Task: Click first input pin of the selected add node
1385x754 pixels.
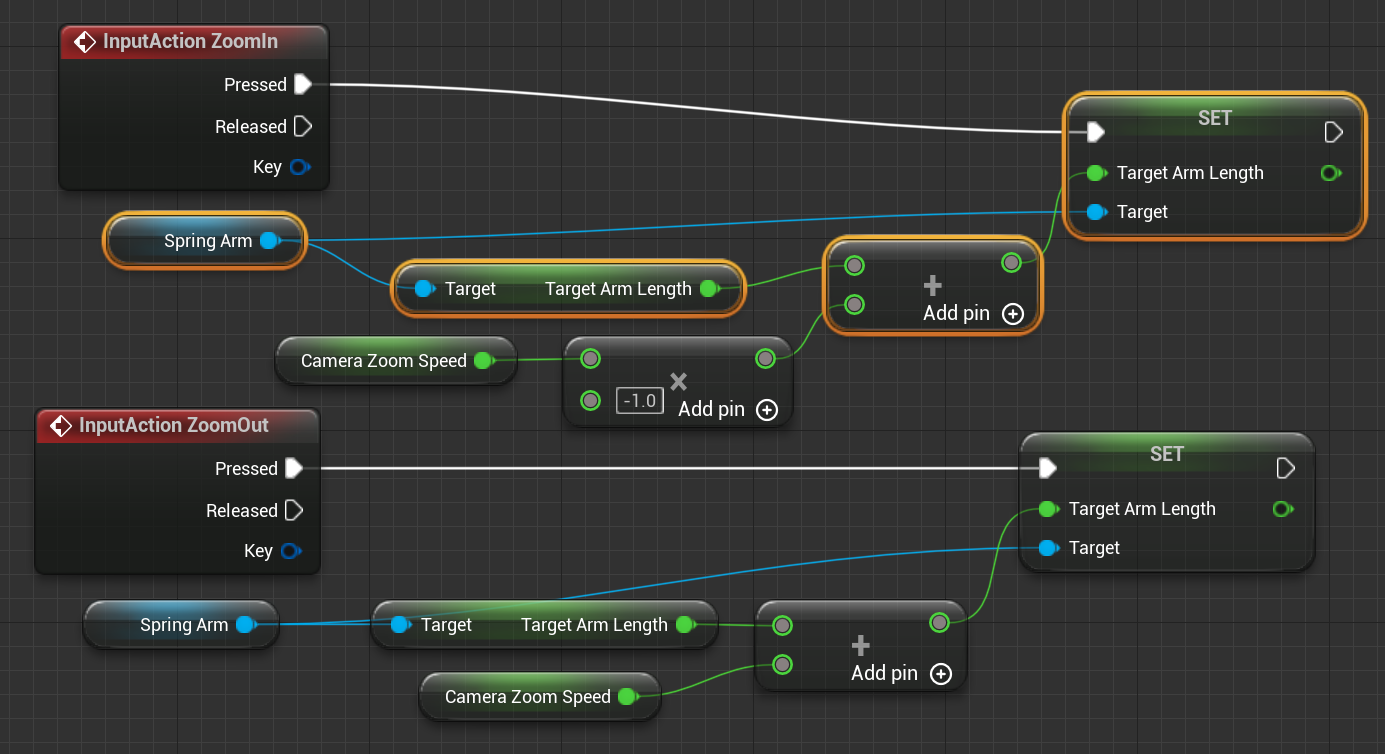Action: pos(854,265)
